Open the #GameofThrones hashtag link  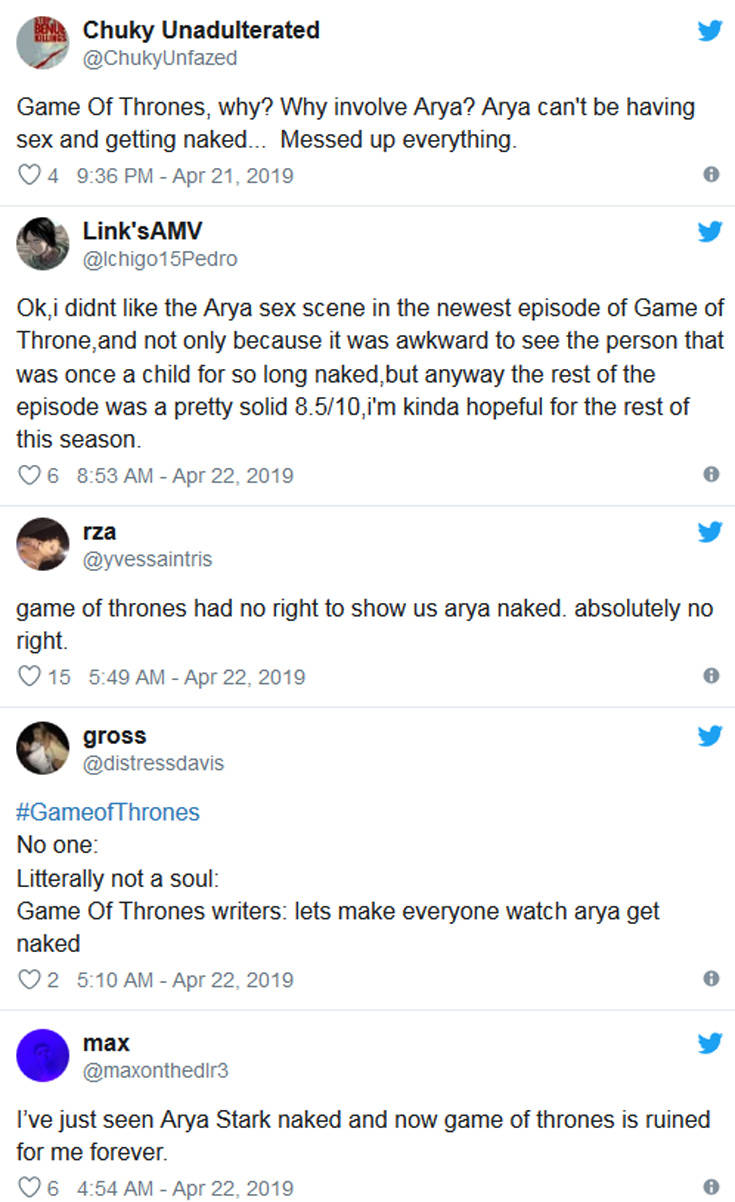[x=108, y=812]
